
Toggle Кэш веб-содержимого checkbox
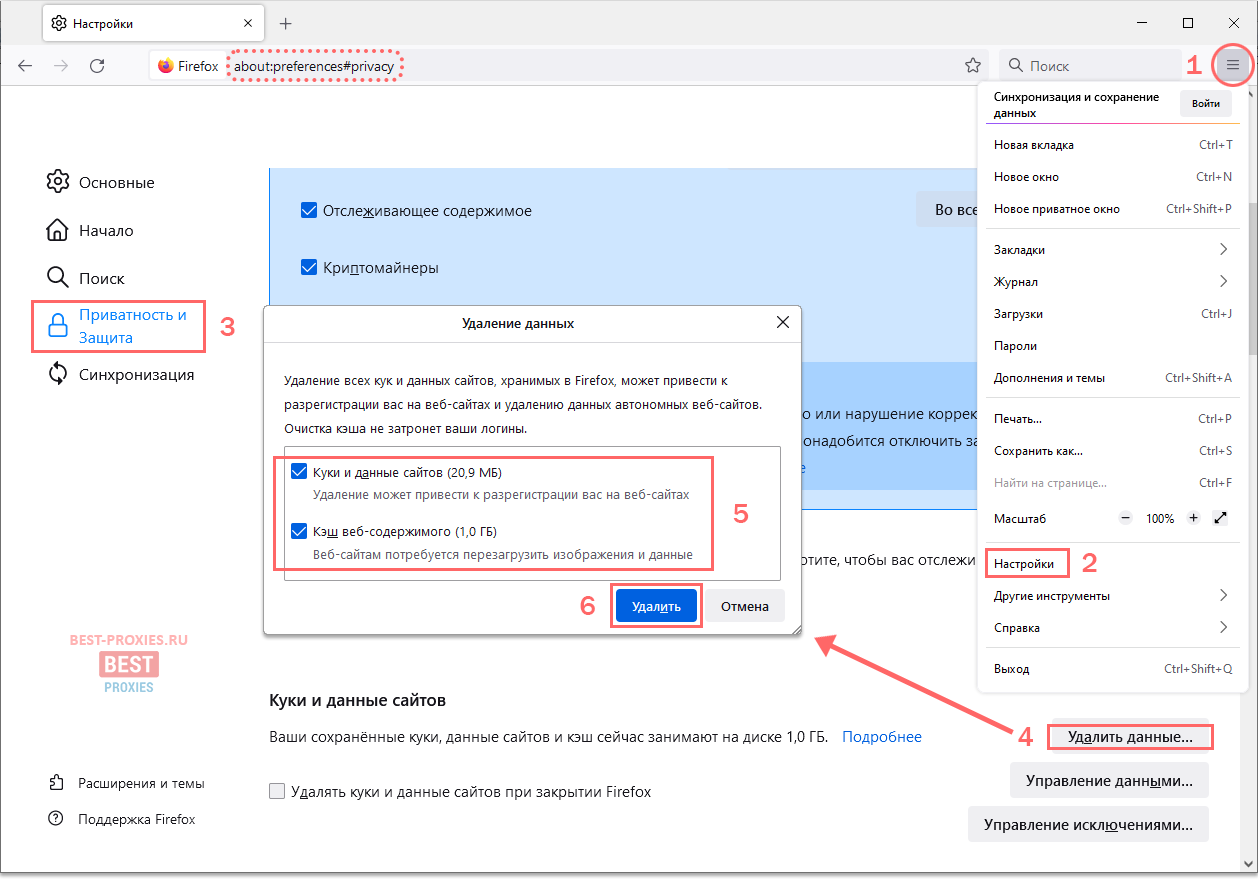click(299, 531)
